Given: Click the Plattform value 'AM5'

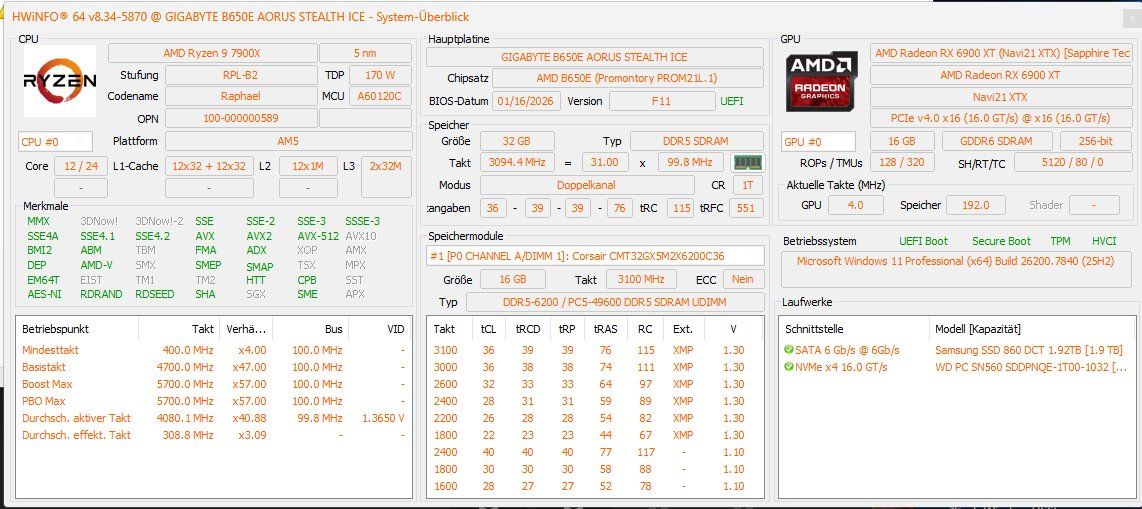Looking at the screenshot, I should 288,141.
